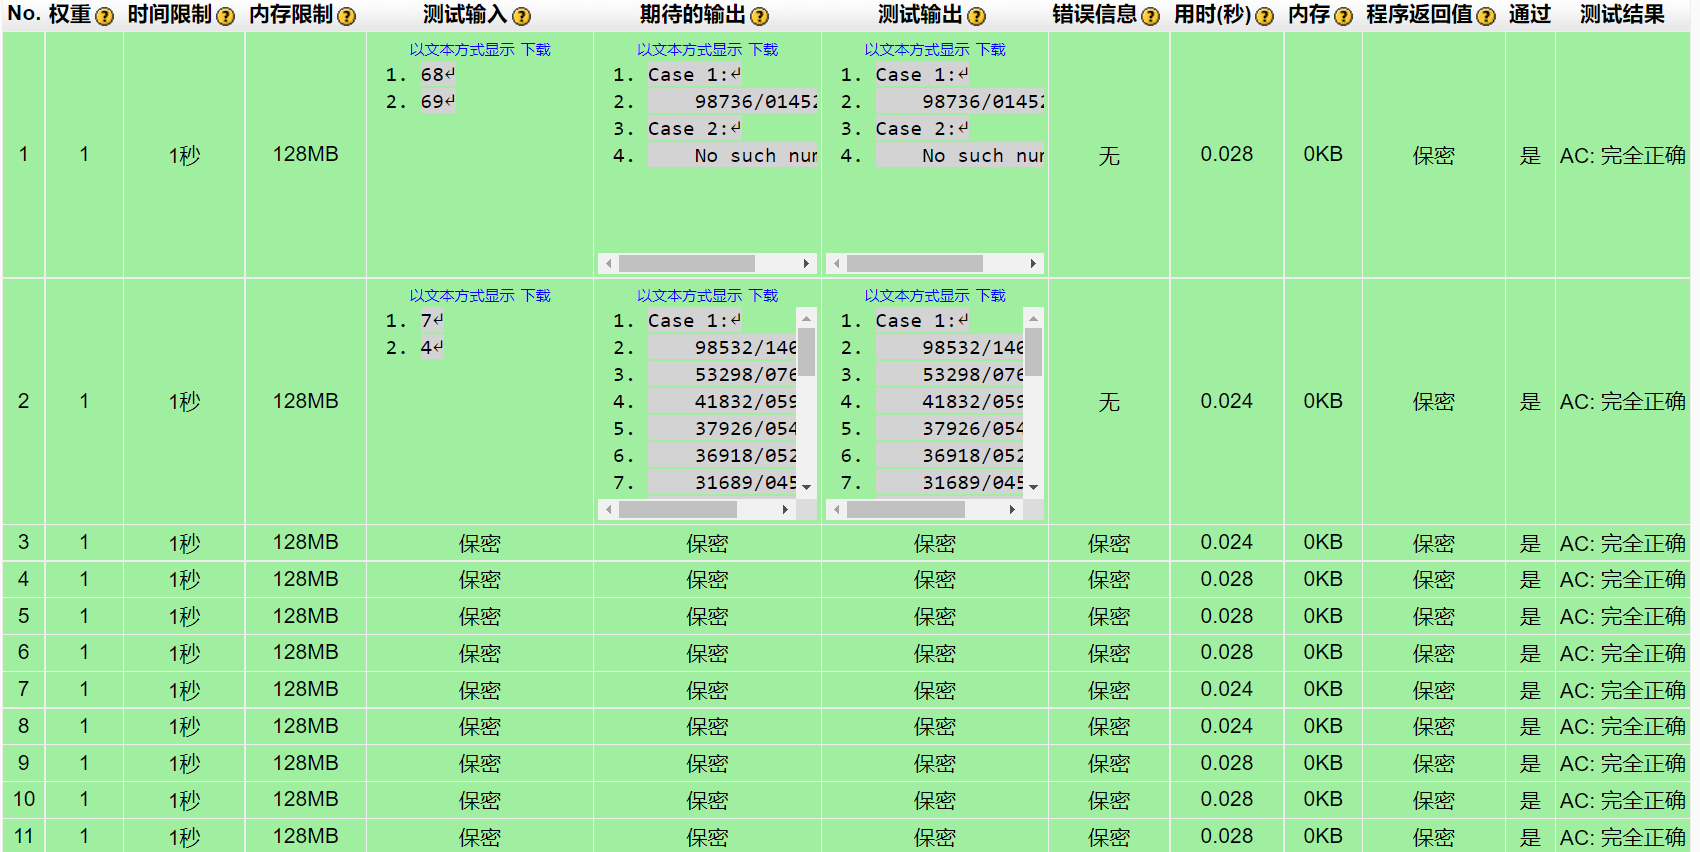Open row 1 测试输出 以文本方式显示 link
Image resolution: width=1700 pixels, height=852 pixels.
click(x=917, y=50)
